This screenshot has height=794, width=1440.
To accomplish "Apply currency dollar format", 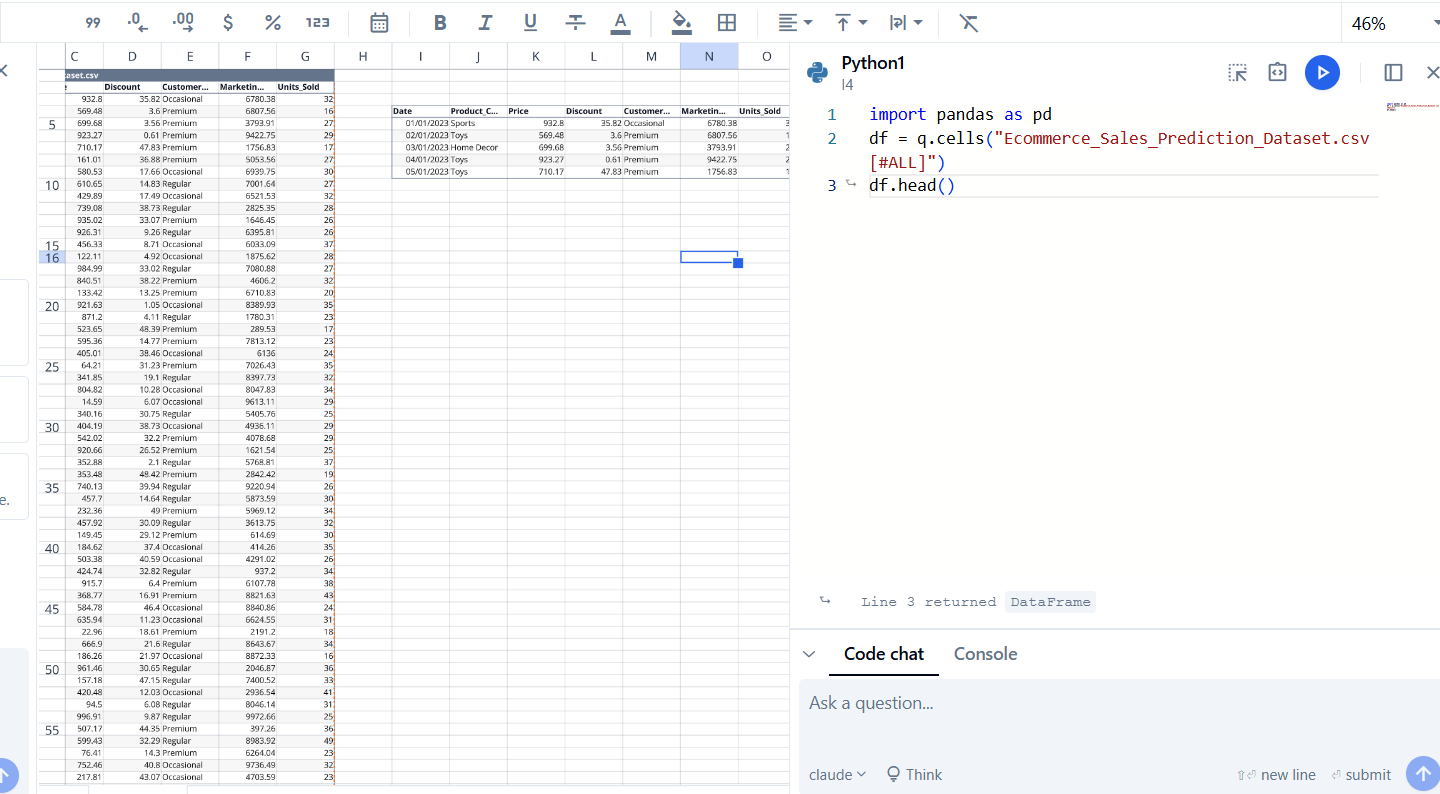I will point(228,22).
